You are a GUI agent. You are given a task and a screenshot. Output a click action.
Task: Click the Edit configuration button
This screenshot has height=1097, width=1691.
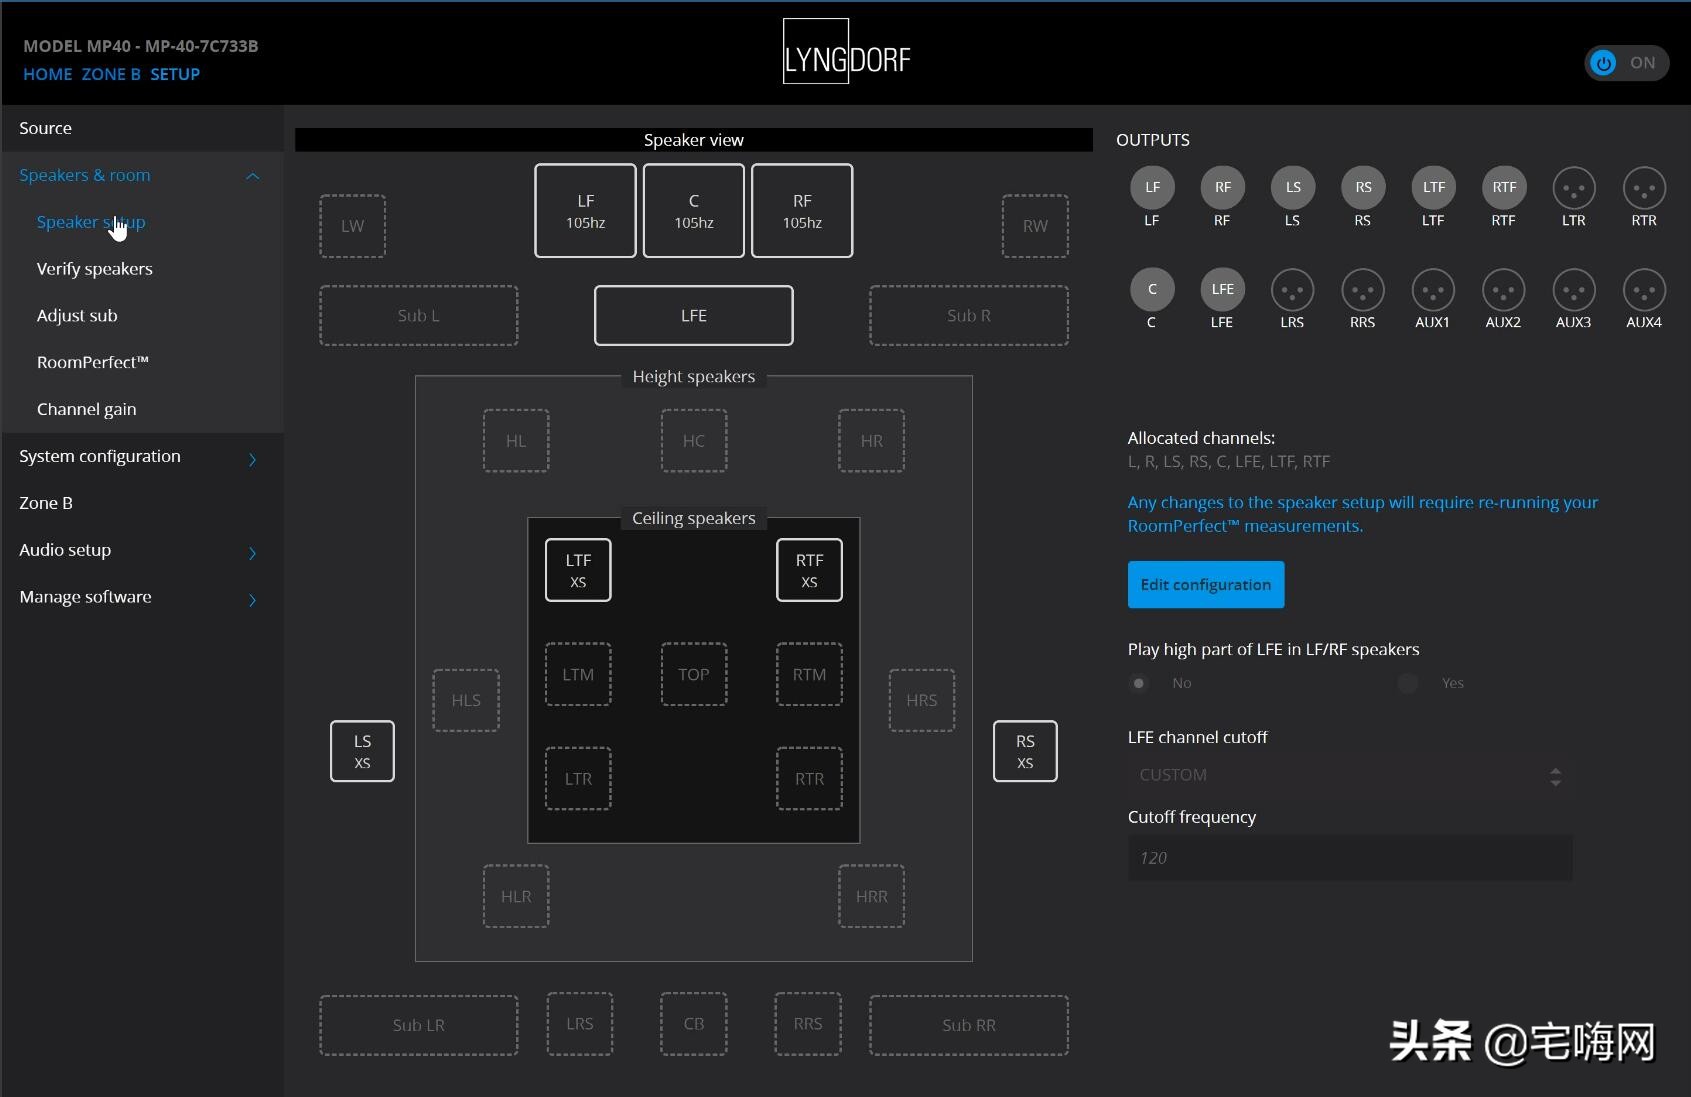click(1205, 585)
